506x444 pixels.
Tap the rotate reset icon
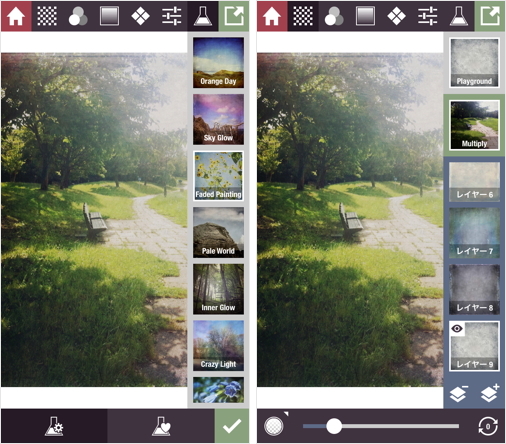(488, 426)
